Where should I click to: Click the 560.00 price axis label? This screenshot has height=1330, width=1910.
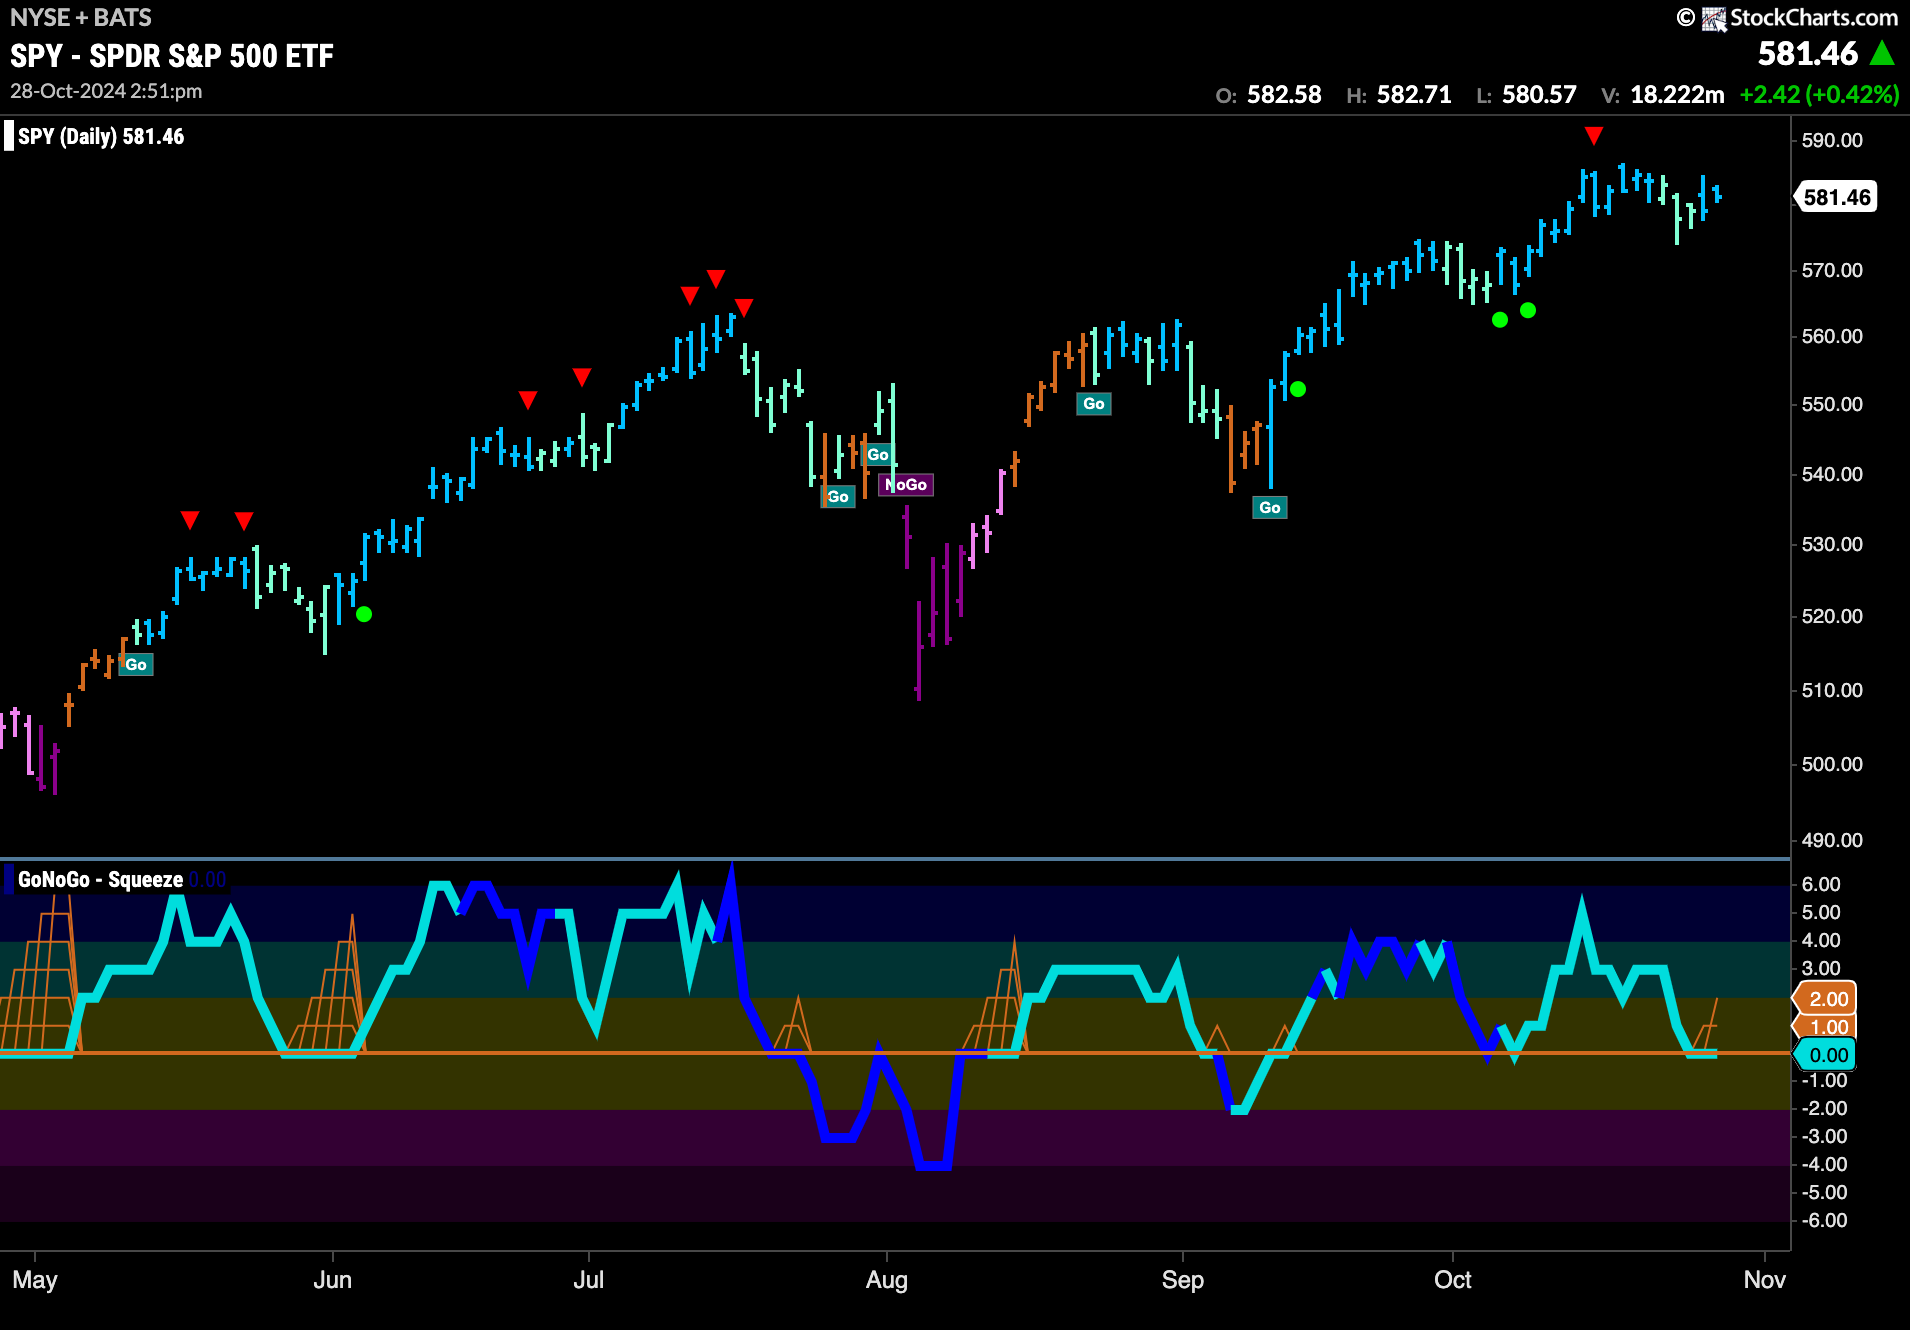1832,336
